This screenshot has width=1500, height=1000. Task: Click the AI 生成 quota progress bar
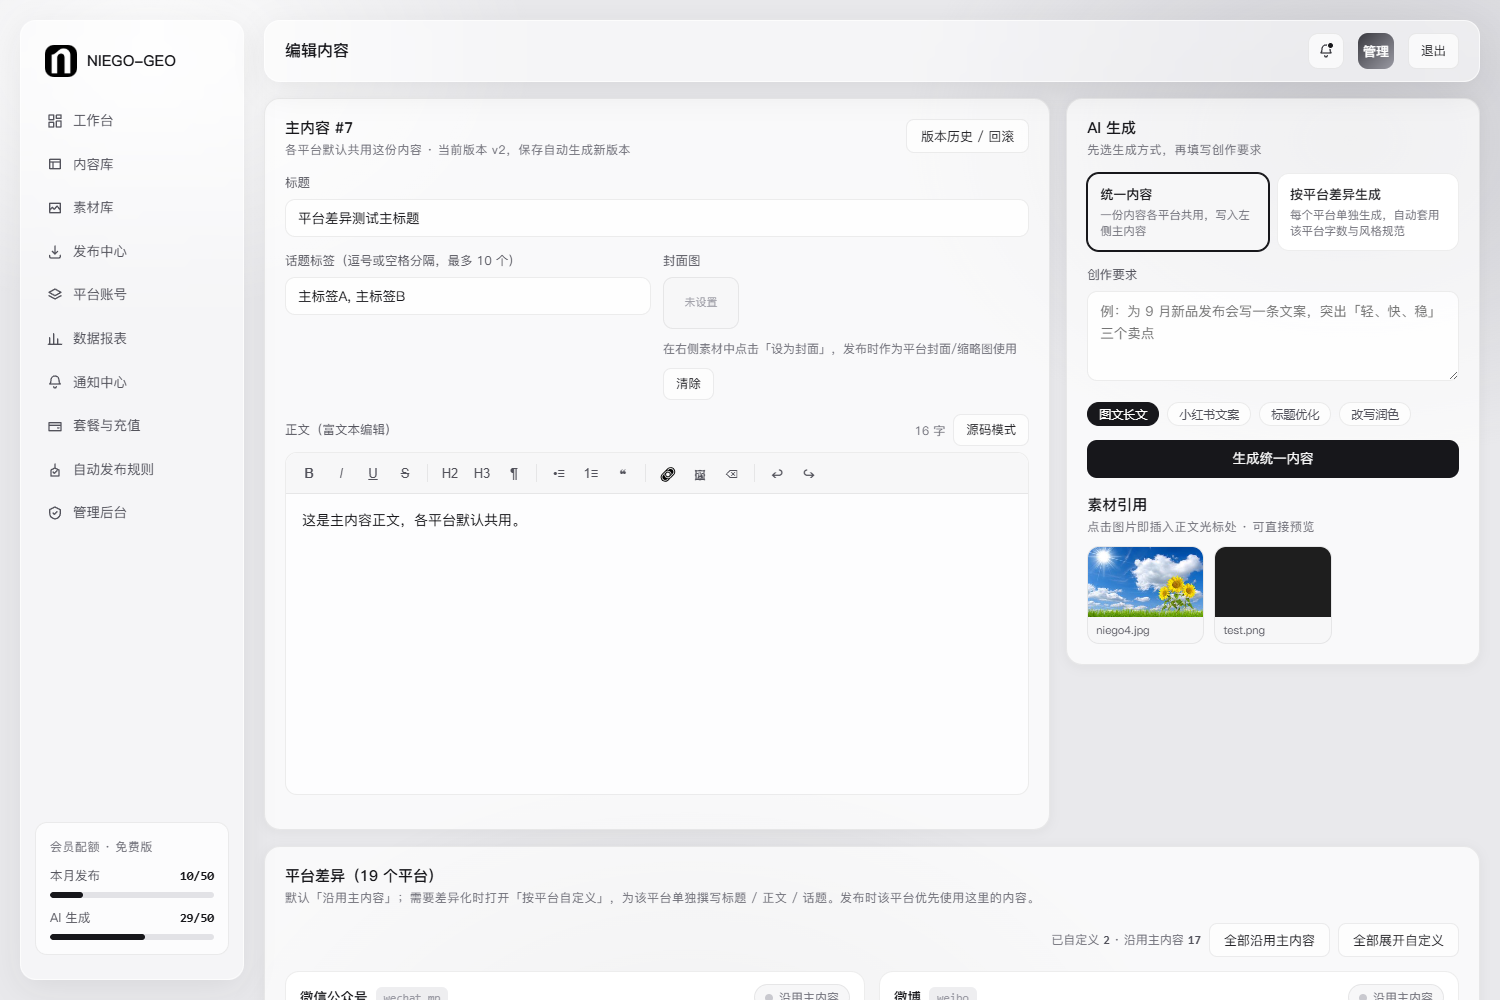pyautogui.click(x=132, y=937)
